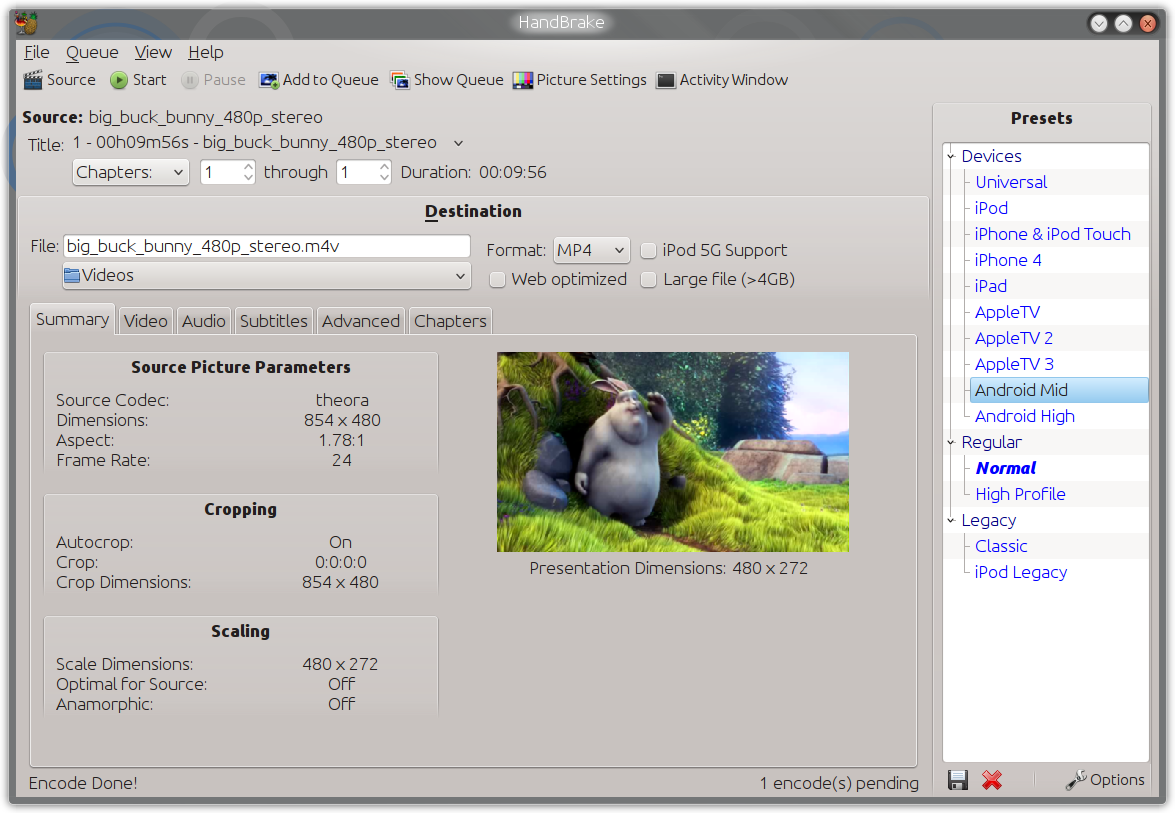Click the start chapter number field
The height and width of the screenshot is (813, 1175).
coord(222,172)
